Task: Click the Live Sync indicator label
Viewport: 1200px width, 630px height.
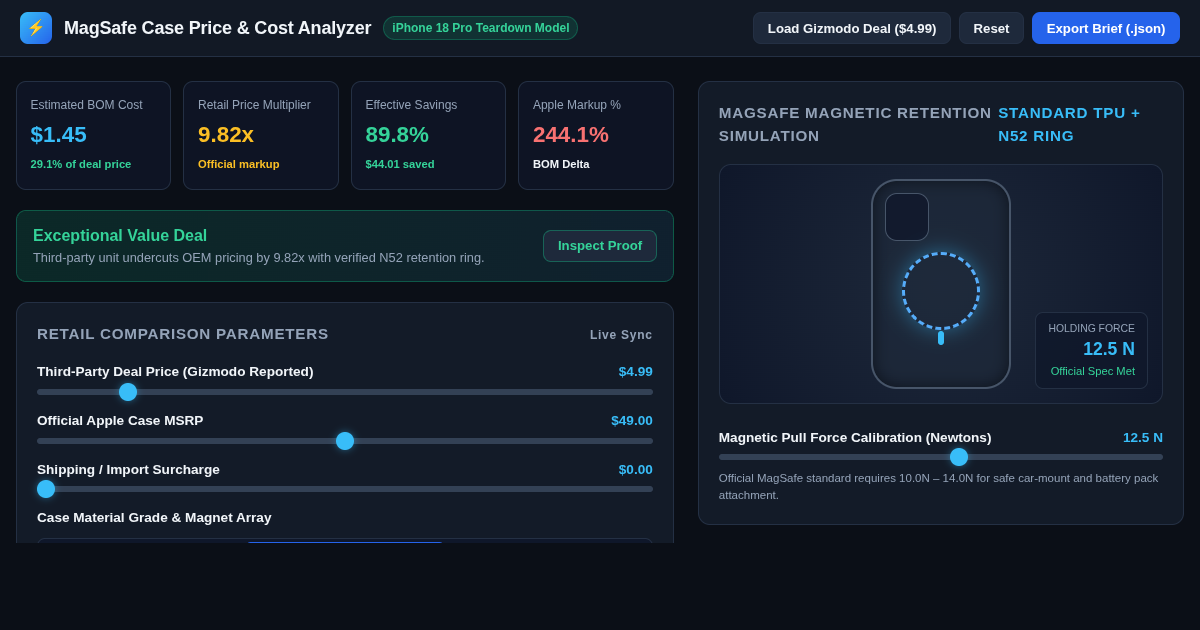Action: (621, 335)
